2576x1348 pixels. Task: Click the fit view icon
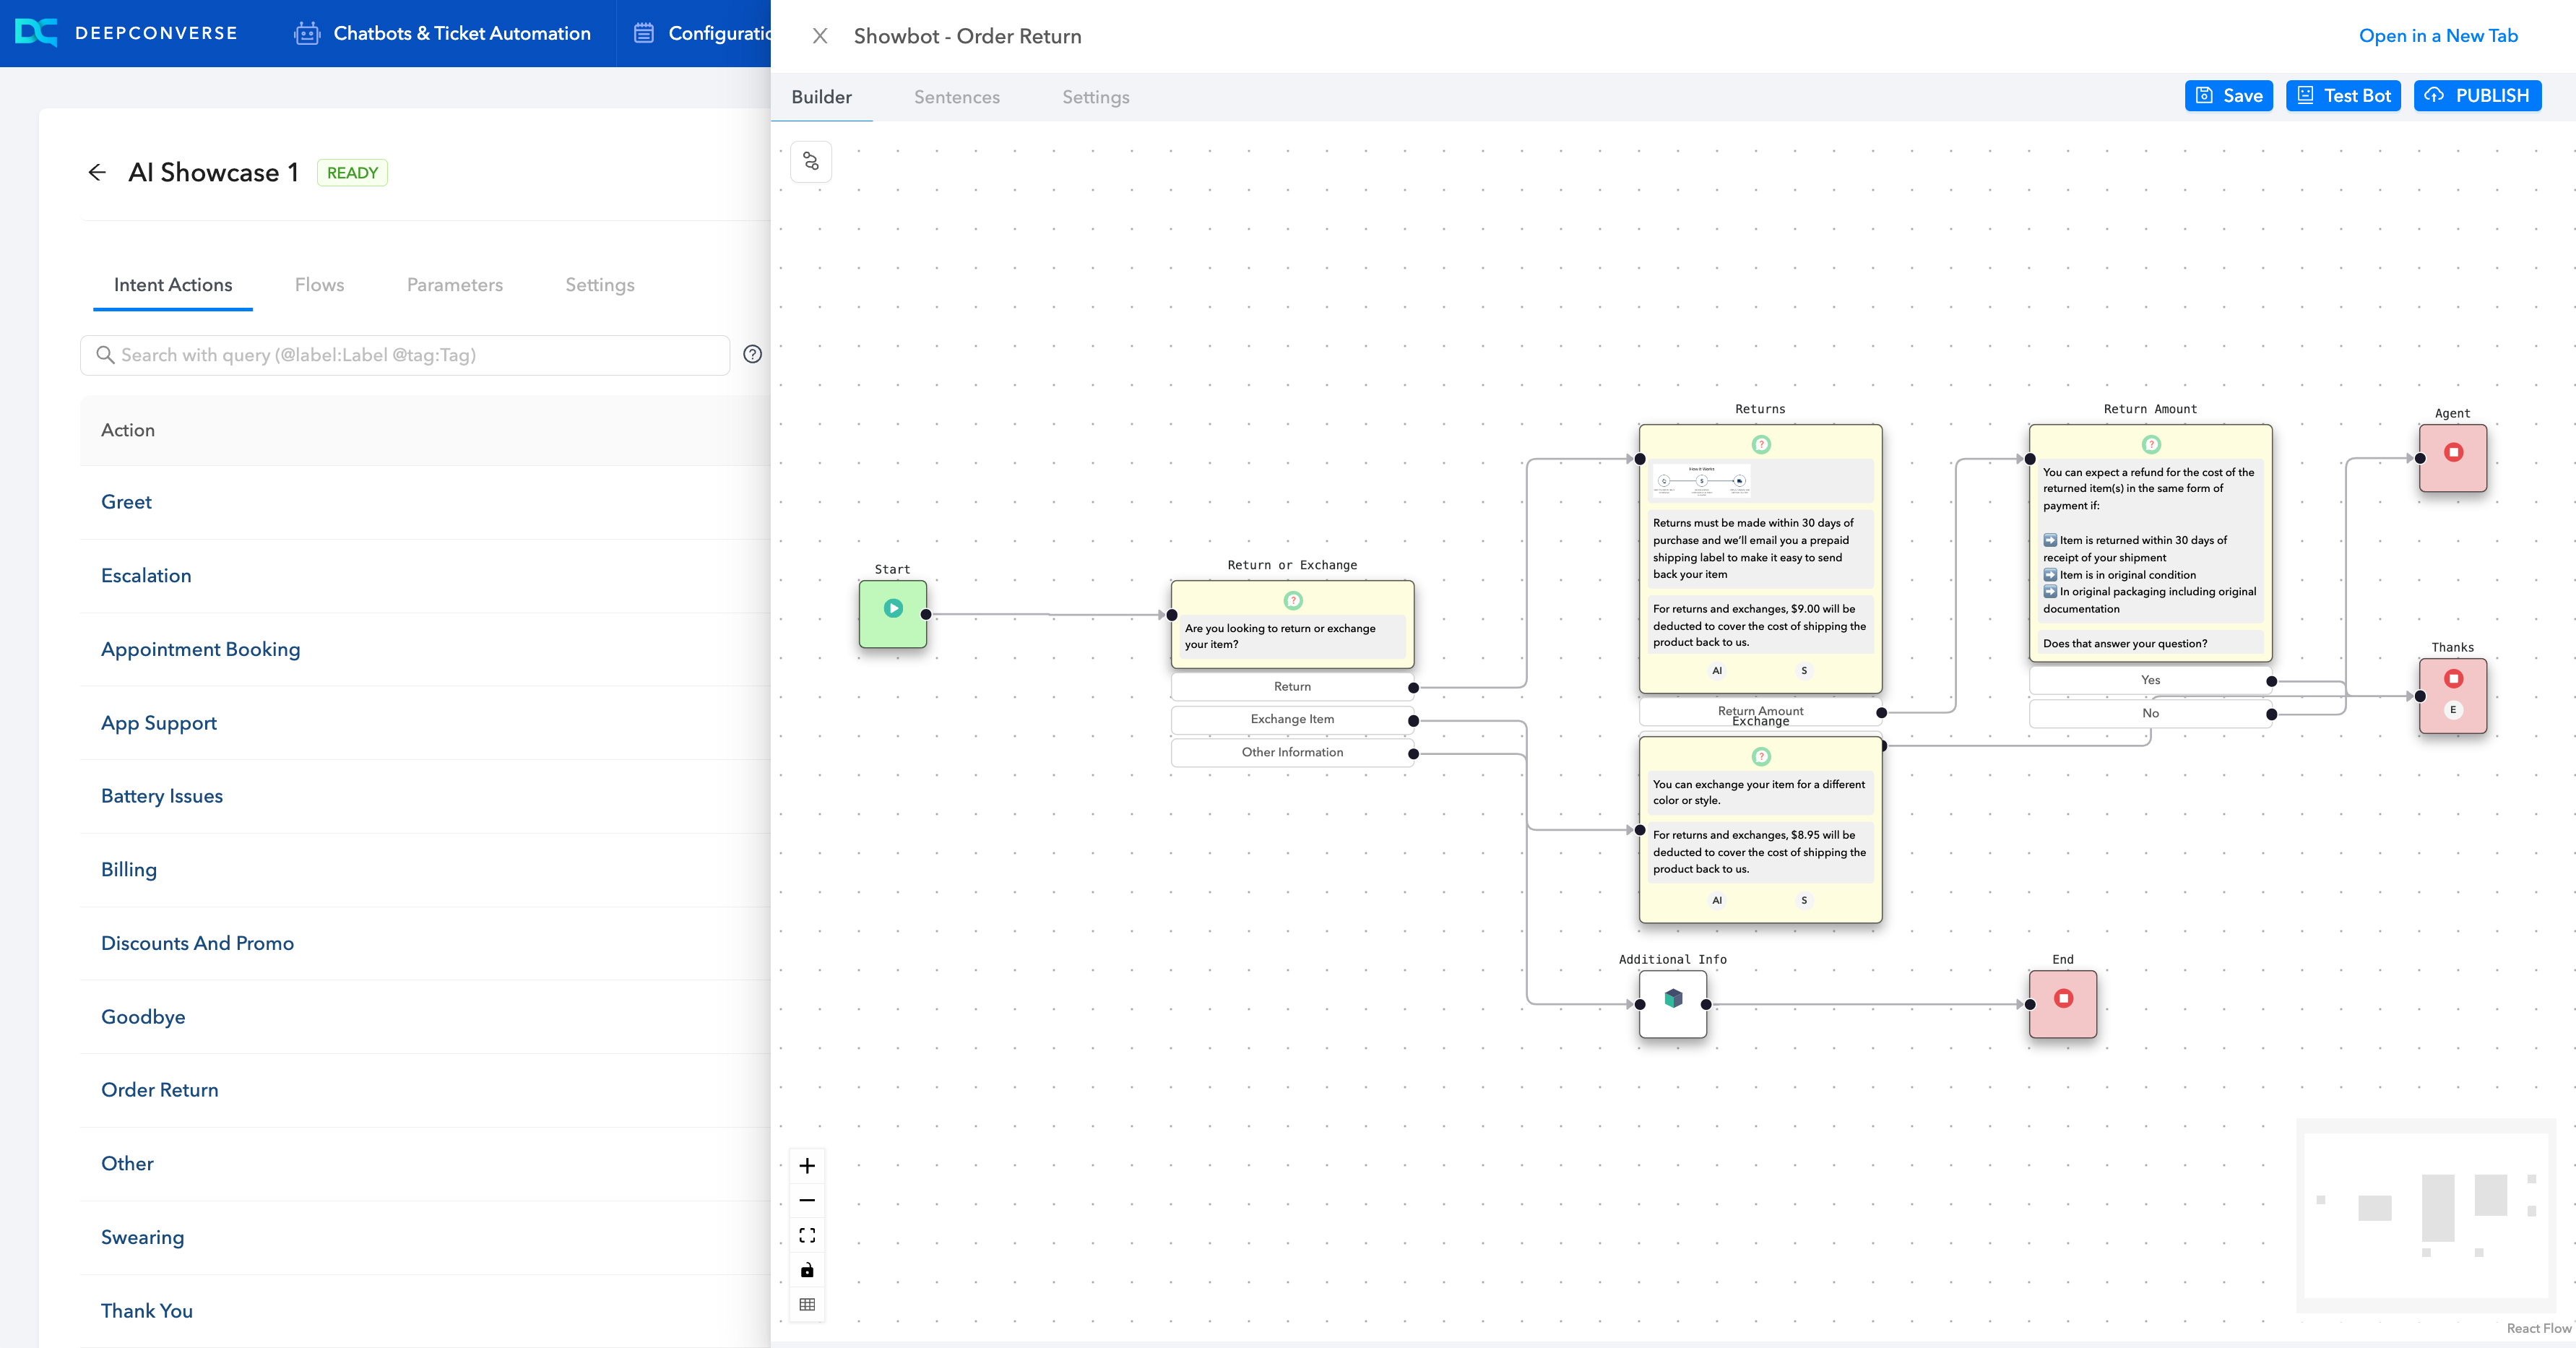(807, 1235)
